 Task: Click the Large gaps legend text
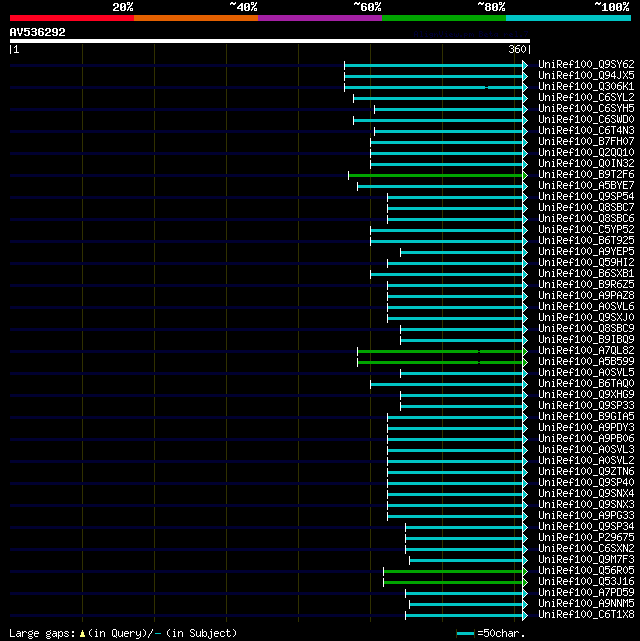coord(123,633)
